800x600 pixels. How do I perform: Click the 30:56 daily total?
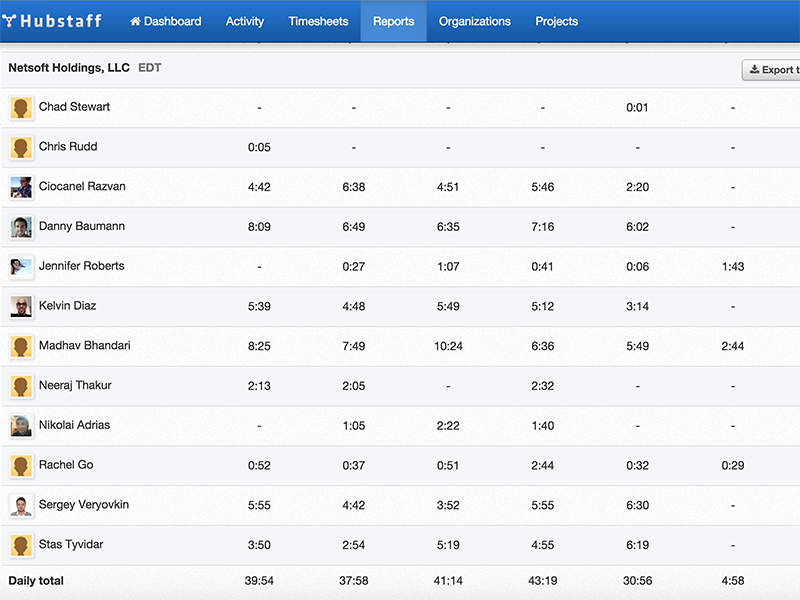click(637, 581)
